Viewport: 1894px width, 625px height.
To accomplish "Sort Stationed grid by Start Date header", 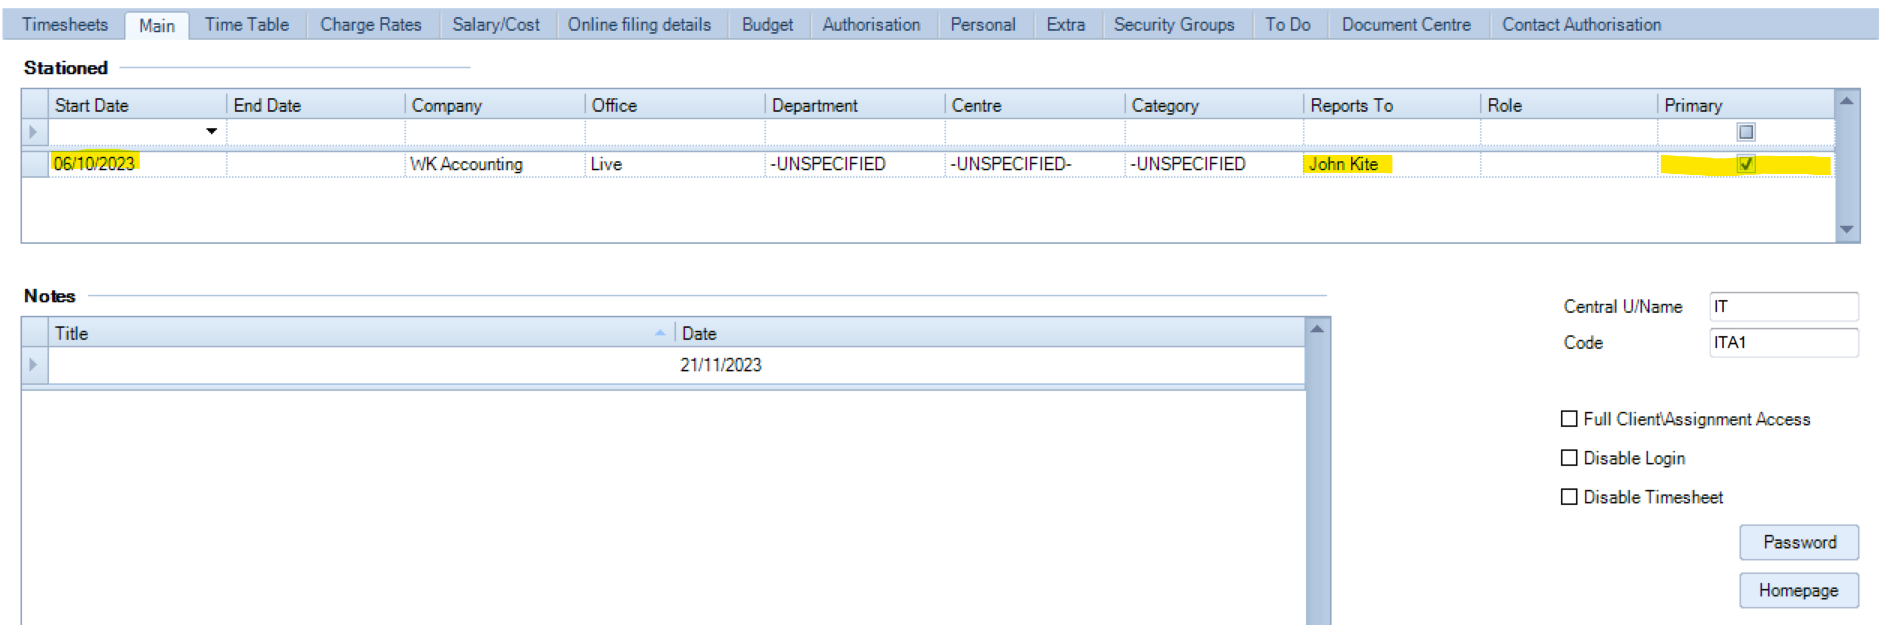I will coord(138,105).
